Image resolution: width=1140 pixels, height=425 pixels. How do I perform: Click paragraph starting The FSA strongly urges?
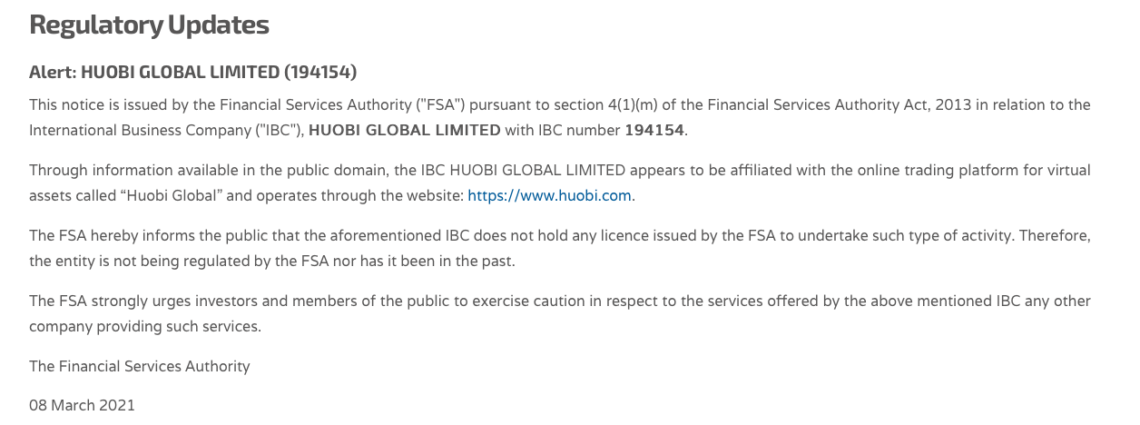[x=560, y=313]
